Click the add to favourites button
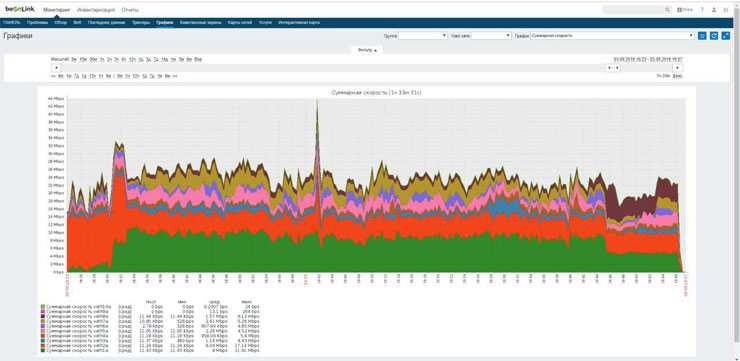Image resolution: width=740 pixels, height=361 pixels. [x=702, y=35]
